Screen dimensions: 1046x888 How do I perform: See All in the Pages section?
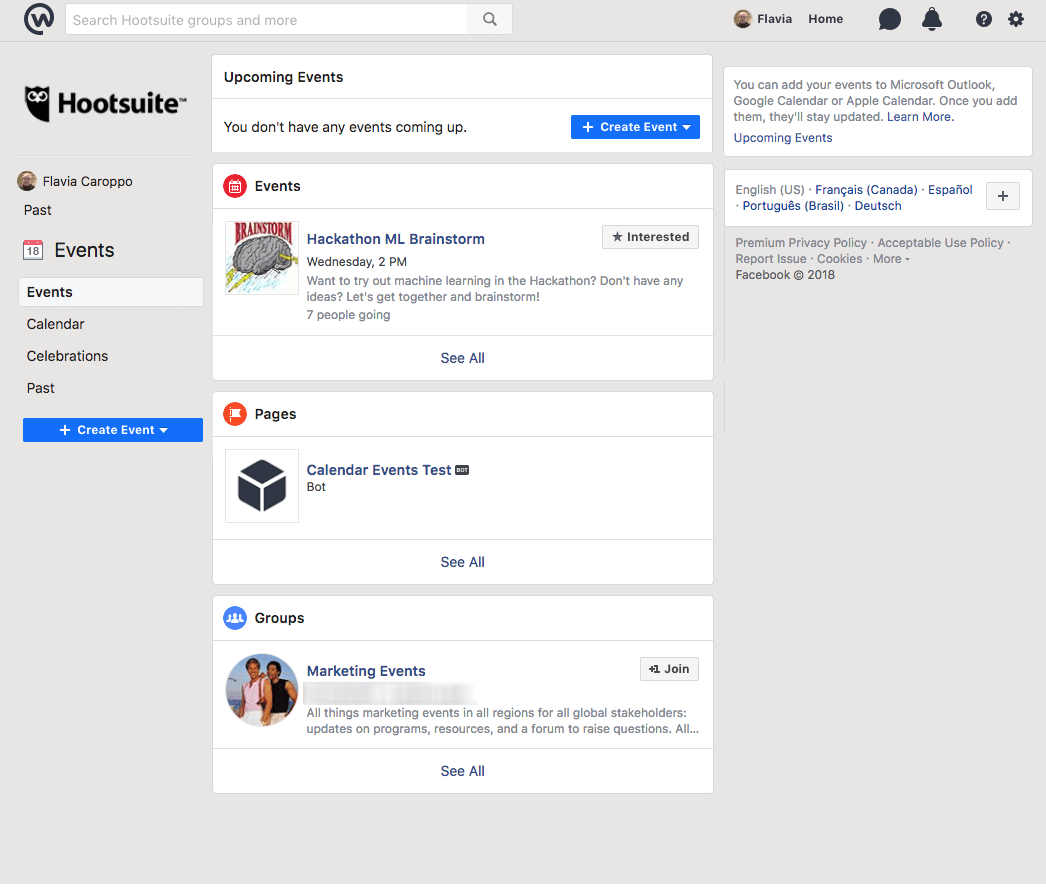[x=462, y=562]
